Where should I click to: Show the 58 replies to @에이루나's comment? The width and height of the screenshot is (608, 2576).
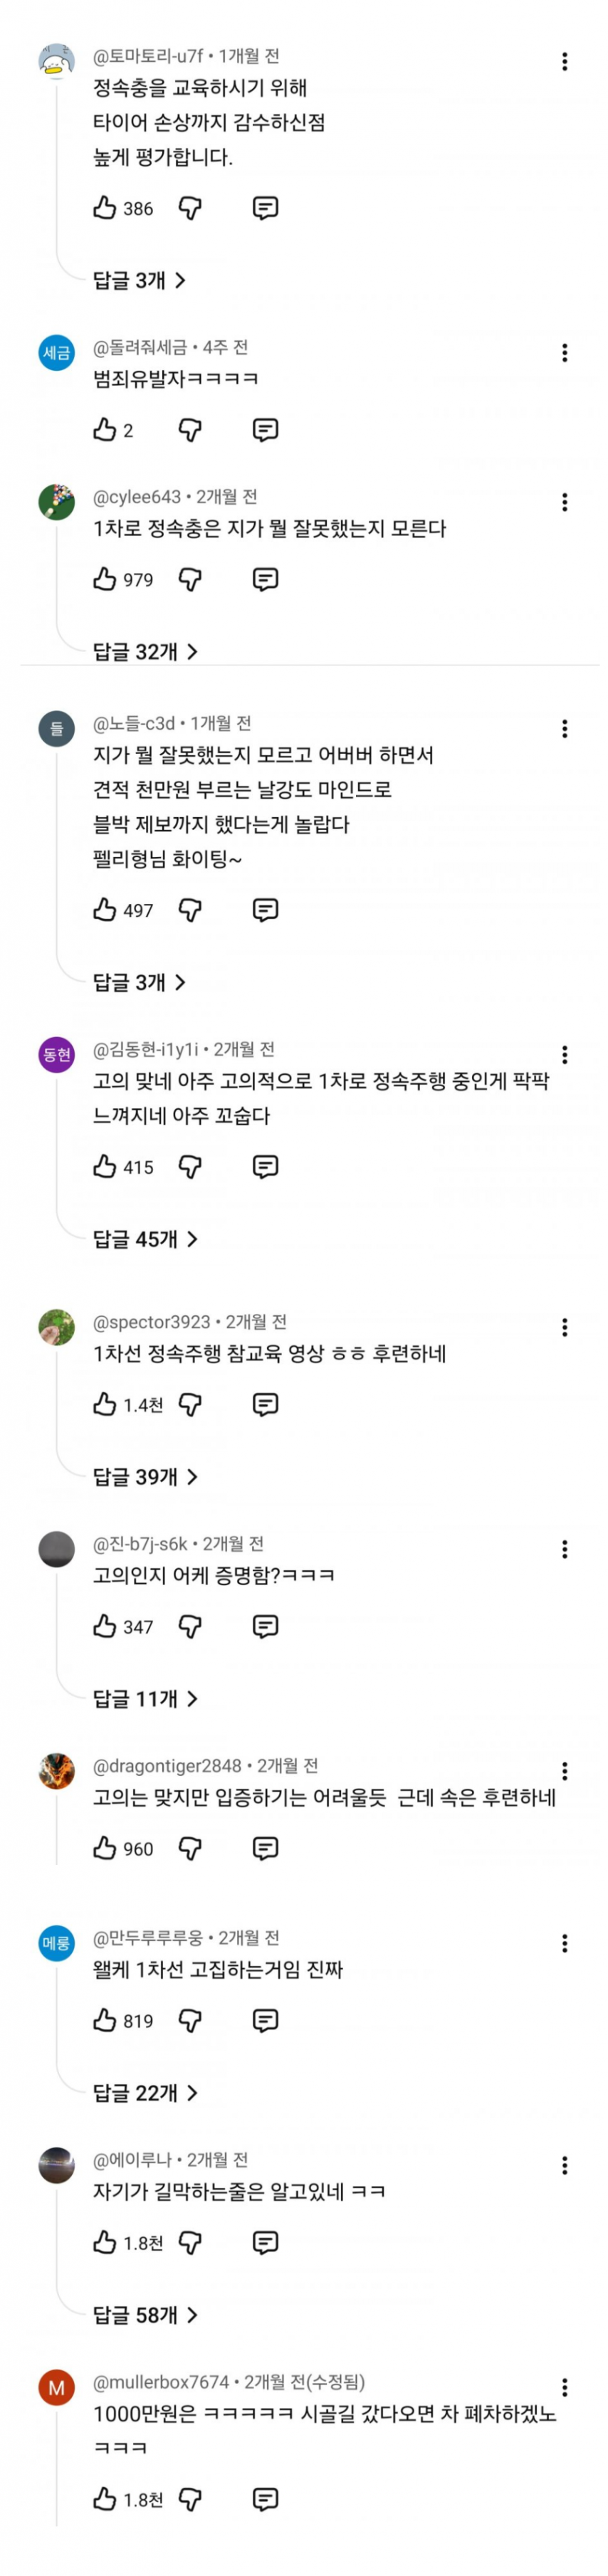pos(145,2315)
